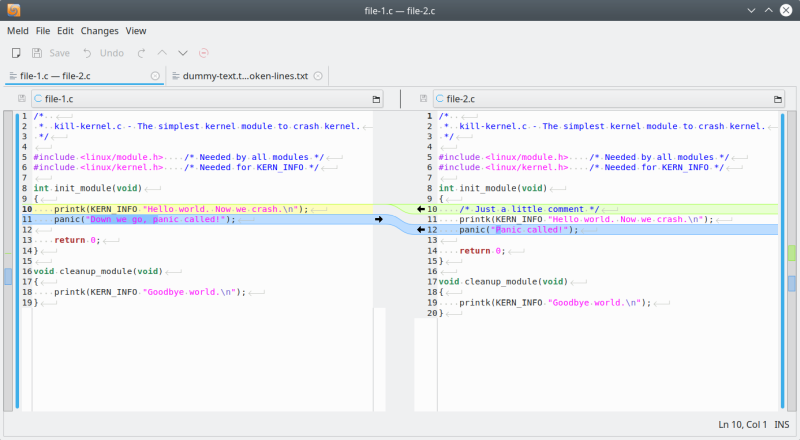This screenshot has width=800, height=440.
Task: Close the file-1.c — file-2.c tab
Action: click(x=154, y=76)
